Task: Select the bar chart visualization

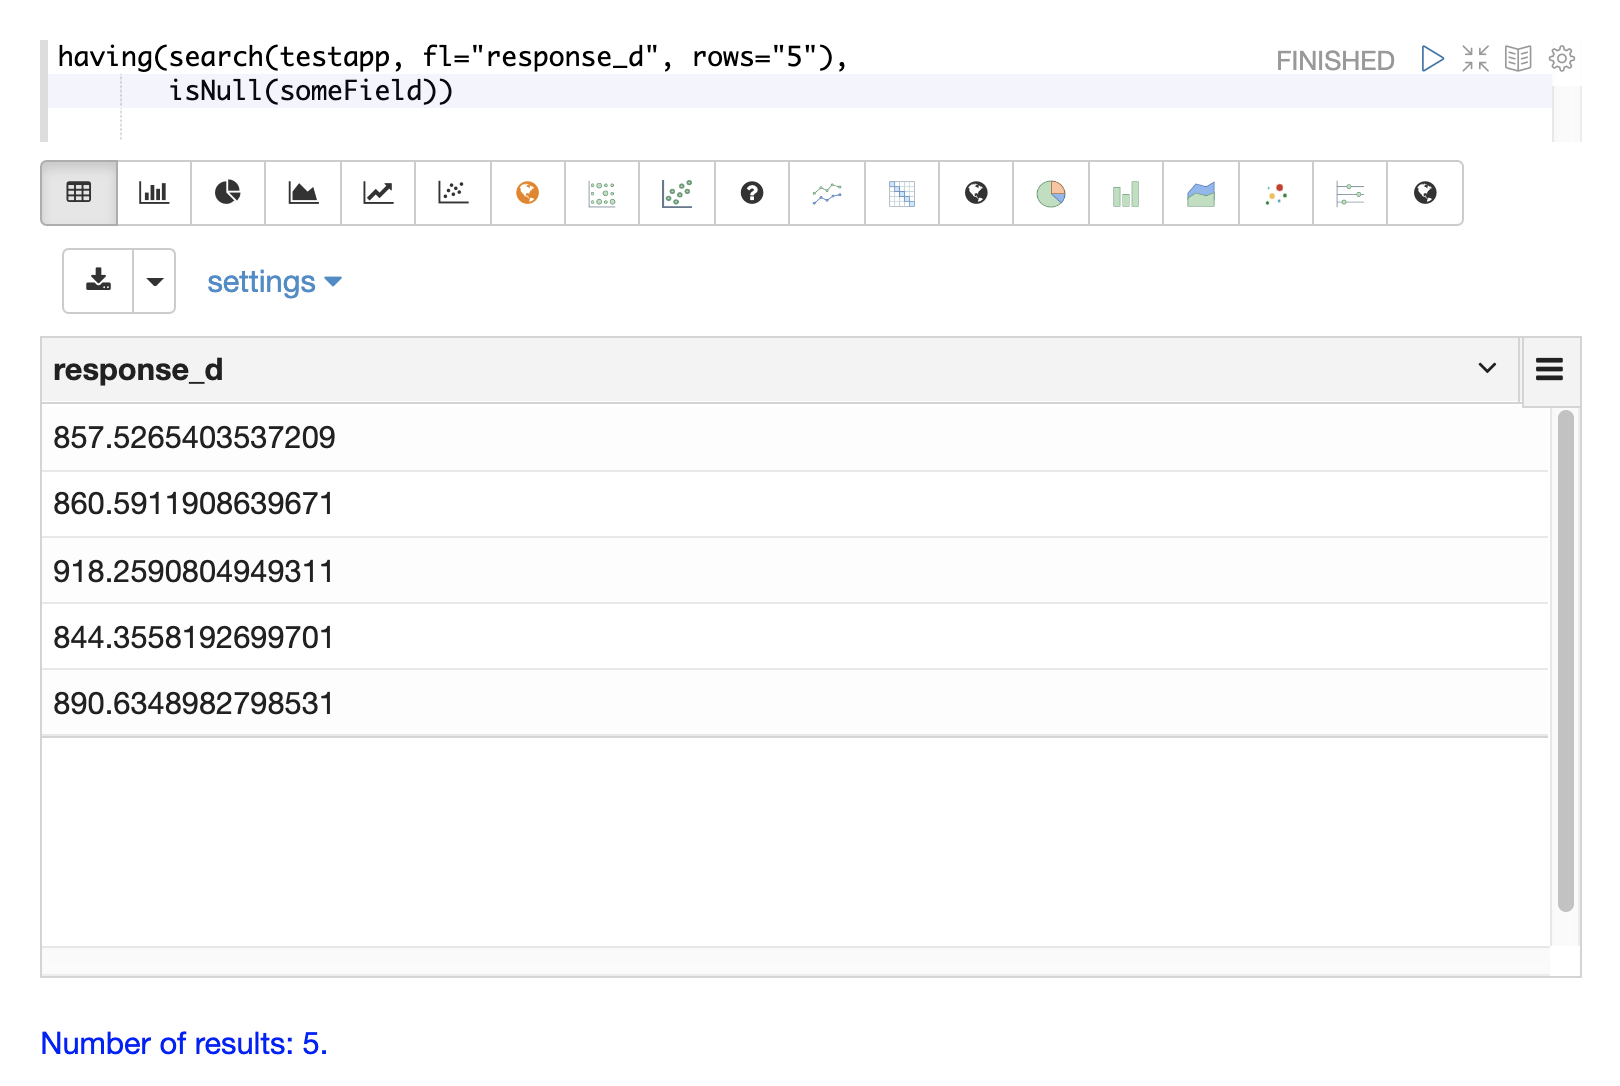Action: [153, 193]
